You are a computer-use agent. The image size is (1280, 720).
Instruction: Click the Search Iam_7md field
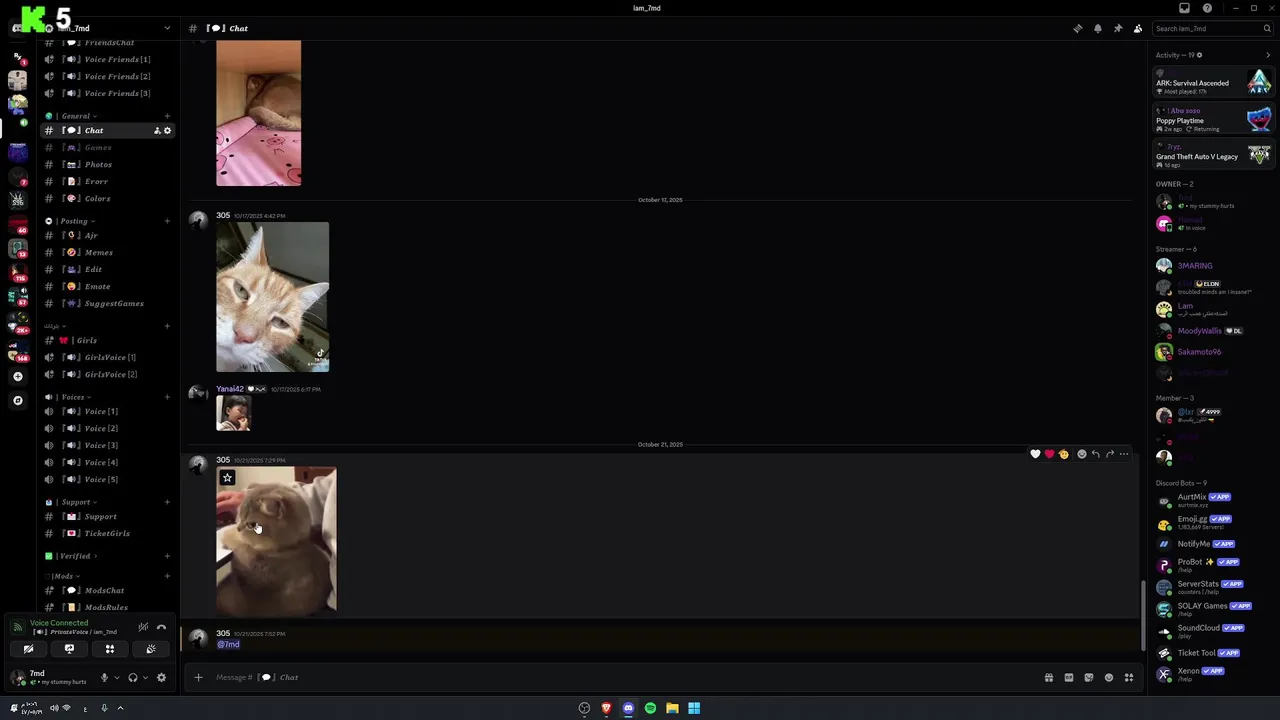click(x=1212, y=28)
